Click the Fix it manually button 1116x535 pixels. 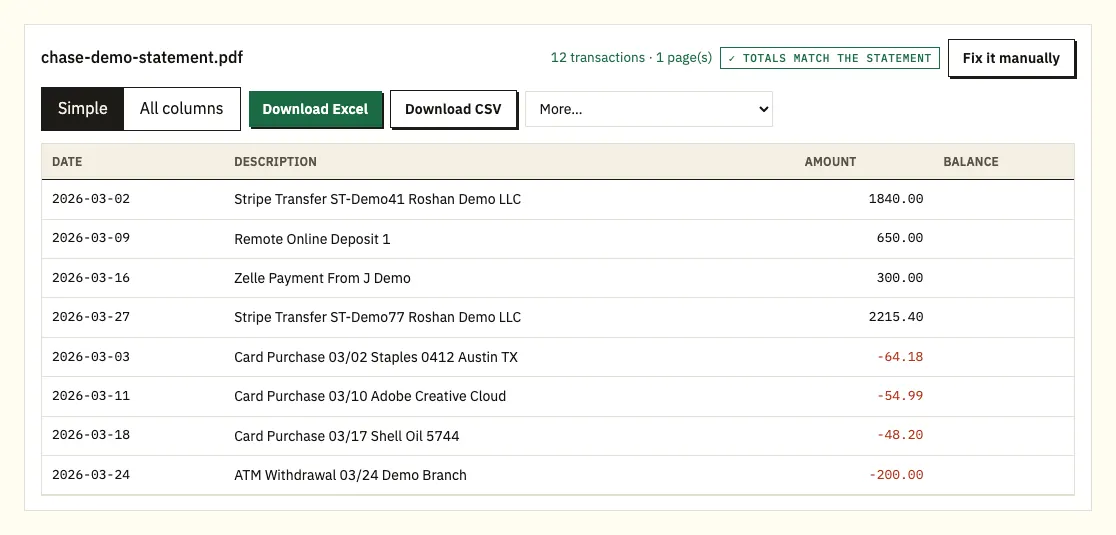[x=1011, y=58]
